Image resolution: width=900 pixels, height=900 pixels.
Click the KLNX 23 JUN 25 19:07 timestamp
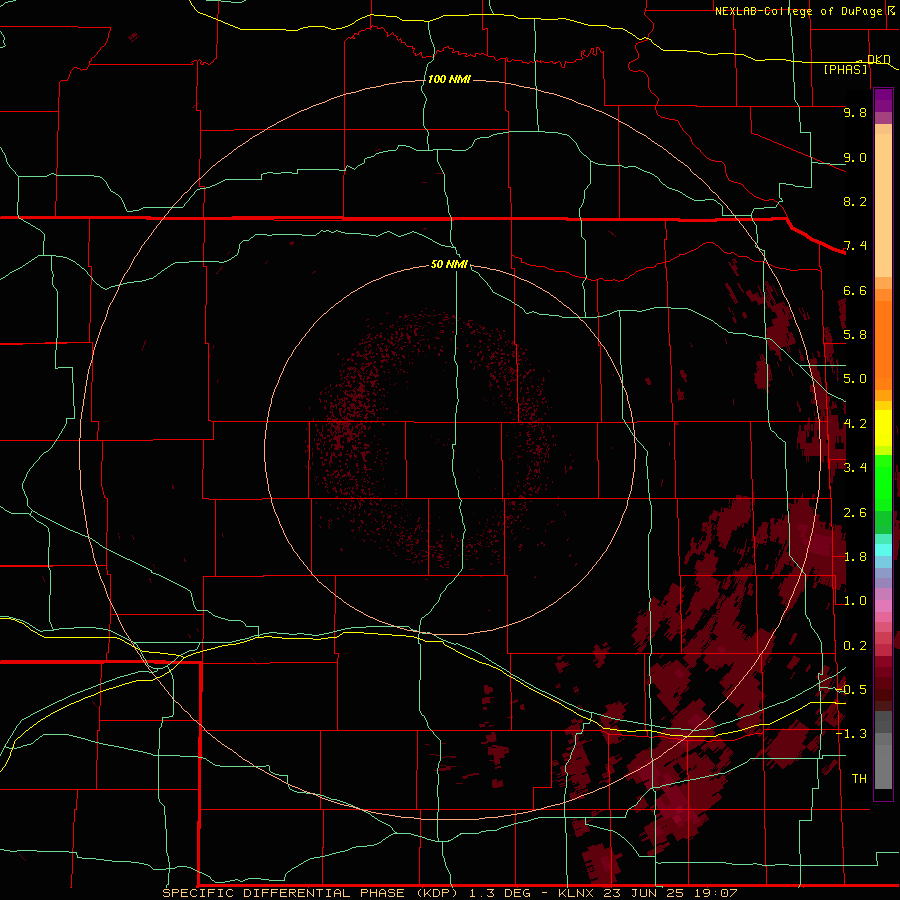coord(647,893)
